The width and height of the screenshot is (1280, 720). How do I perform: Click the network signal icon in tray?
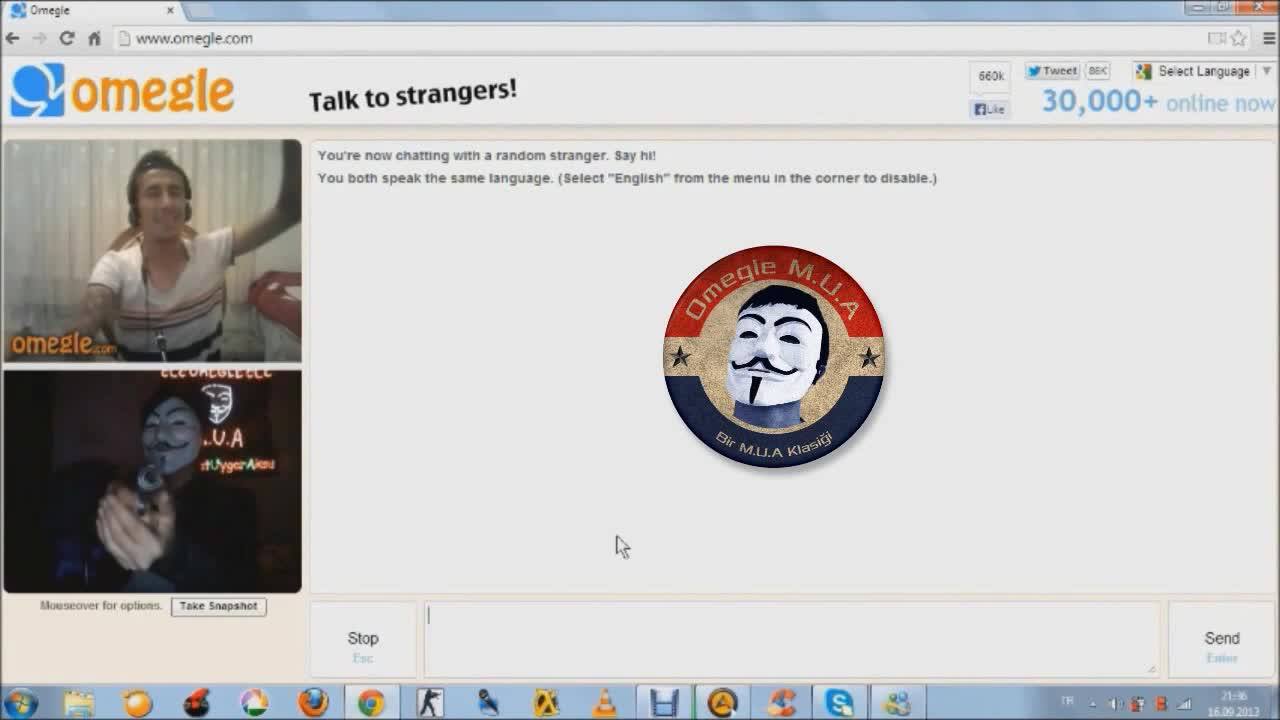coord(1184,704)
